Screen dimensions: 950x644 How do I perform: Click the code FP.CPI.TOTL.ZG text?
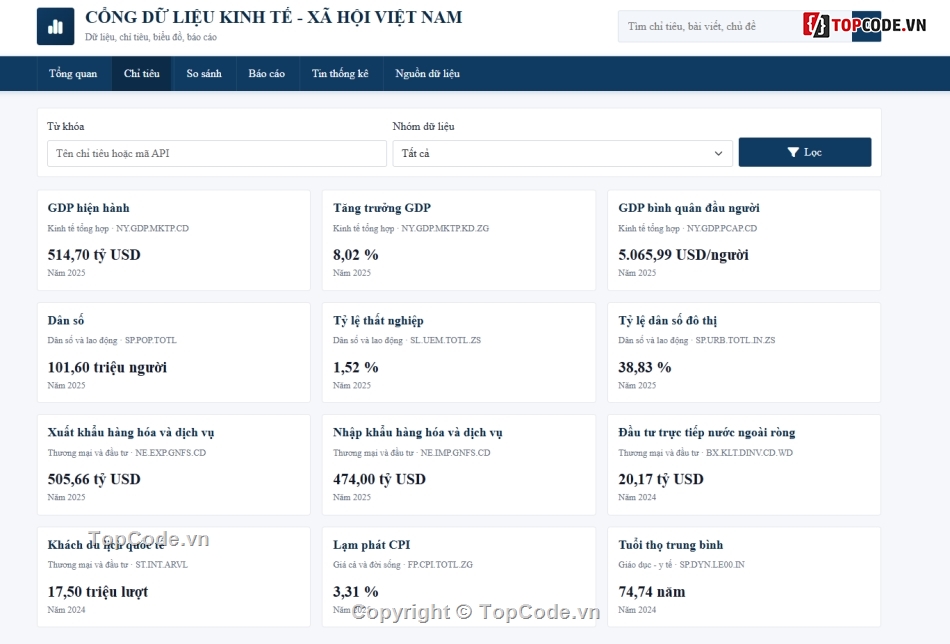click(440, 565)
